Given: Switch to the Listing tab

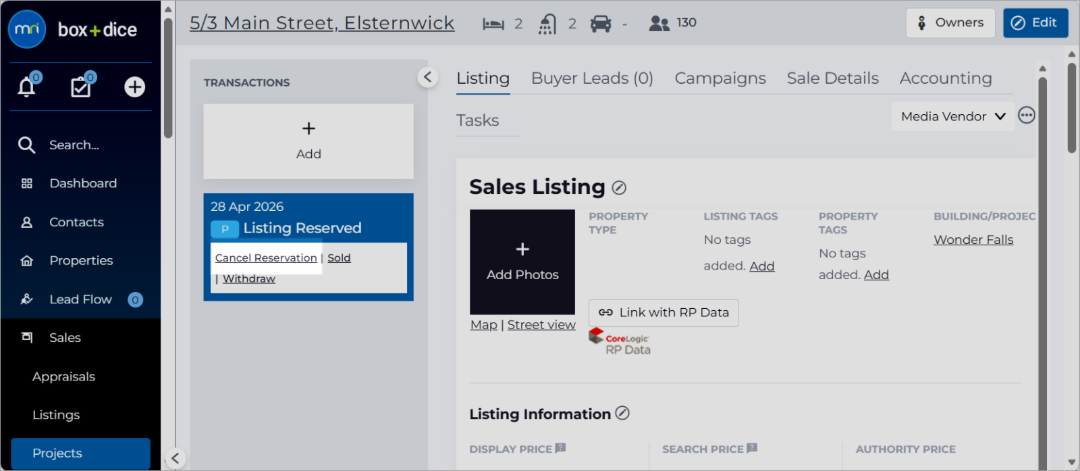Looking at the screenshot, I should [483, 78].
